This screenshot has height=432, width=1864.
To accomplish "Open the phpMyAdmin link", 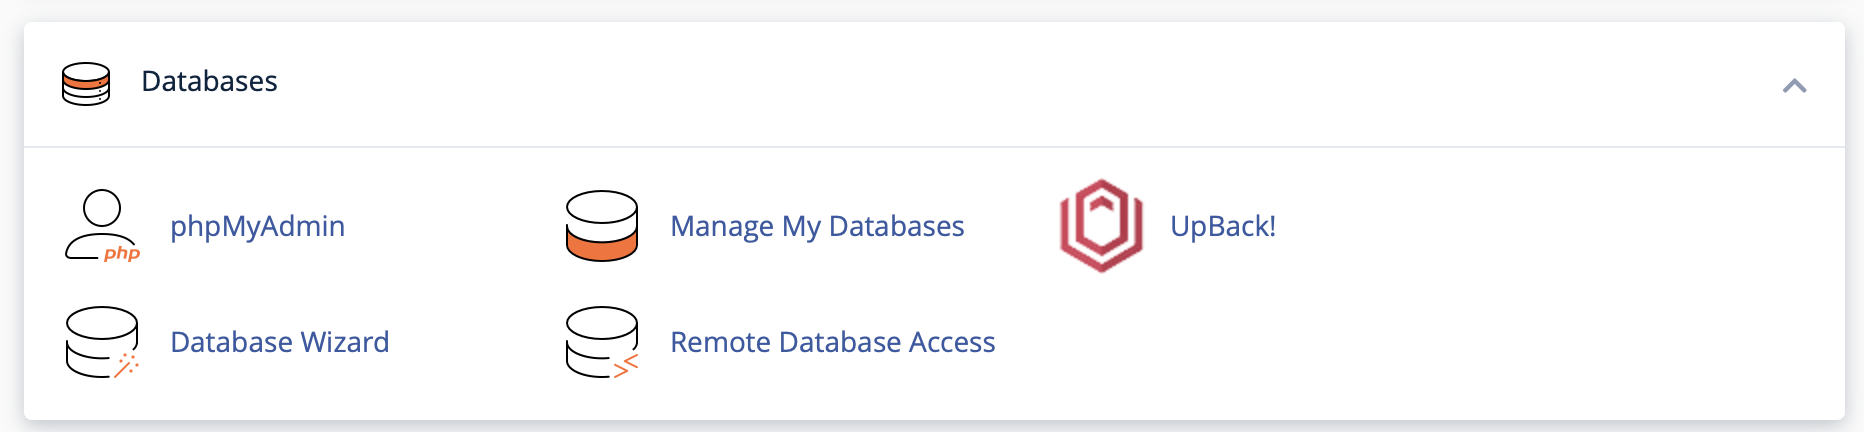I will (x=257, y=227).
